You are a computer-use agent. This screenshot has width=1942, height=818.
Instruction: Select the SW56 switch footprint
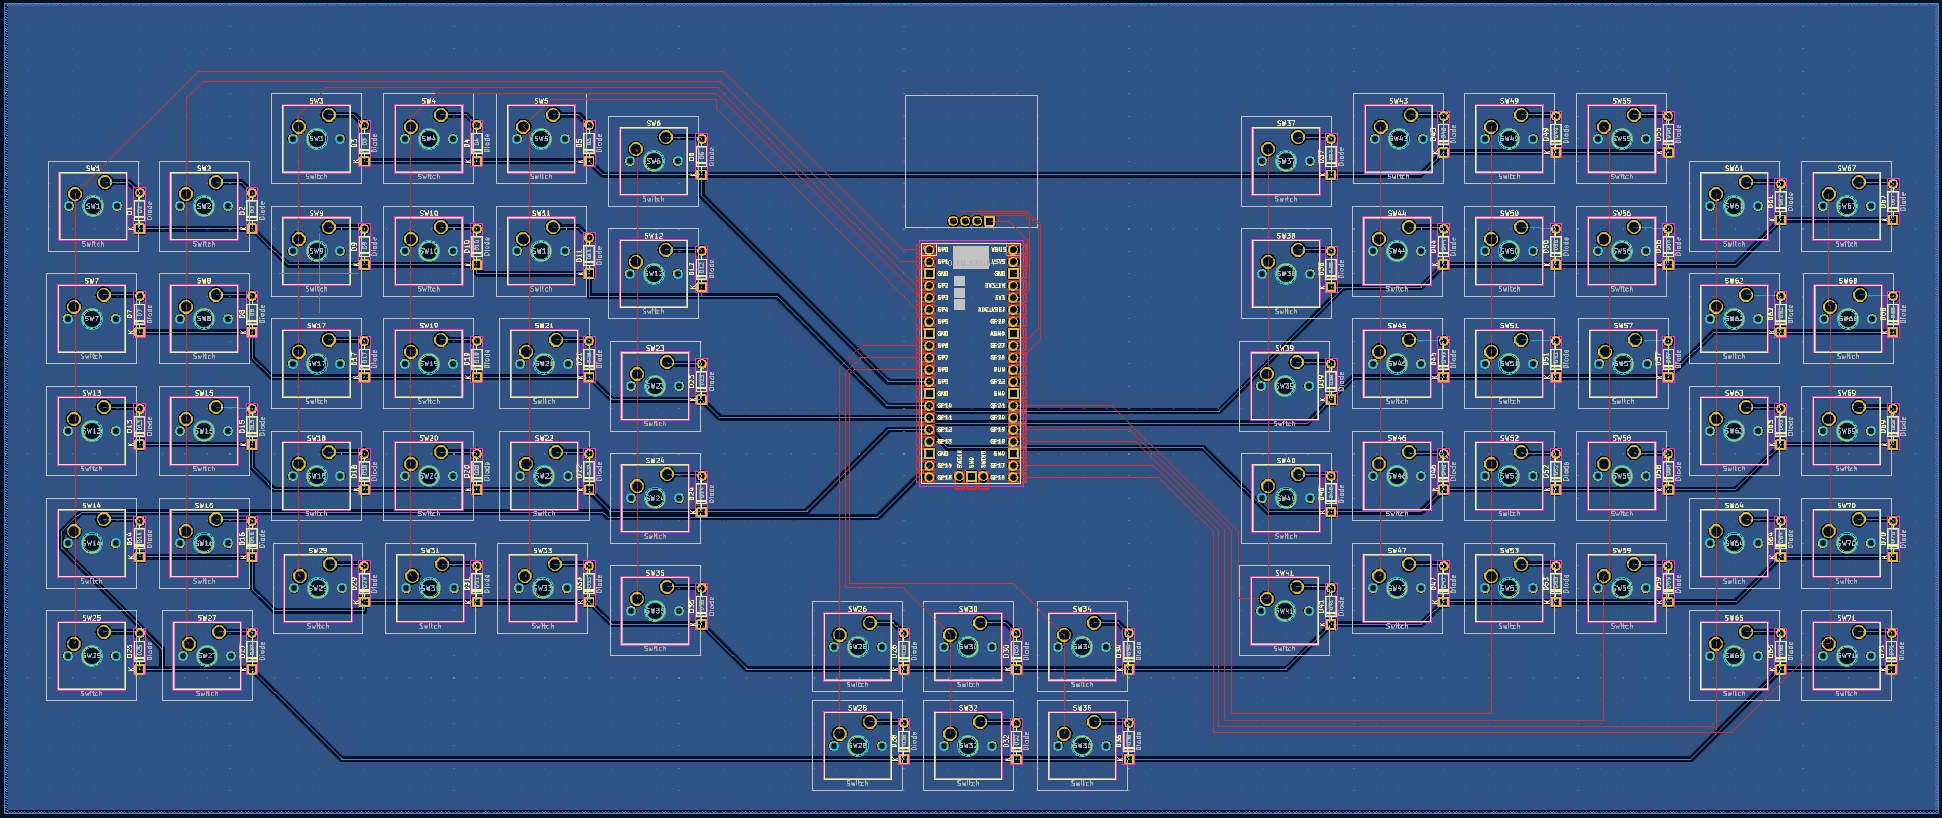pos(1621,251)
